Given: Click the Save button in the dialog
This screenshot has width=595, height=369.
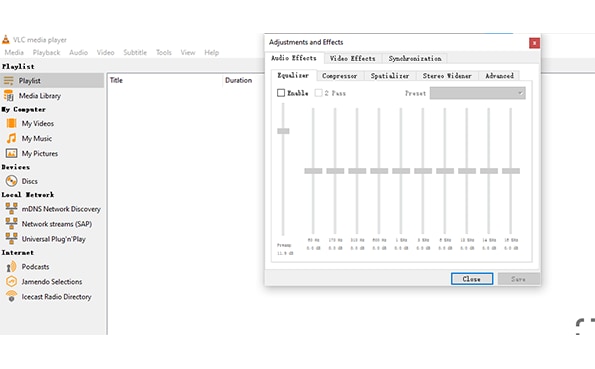Looking at the screenshot, I should pos(518,279).
